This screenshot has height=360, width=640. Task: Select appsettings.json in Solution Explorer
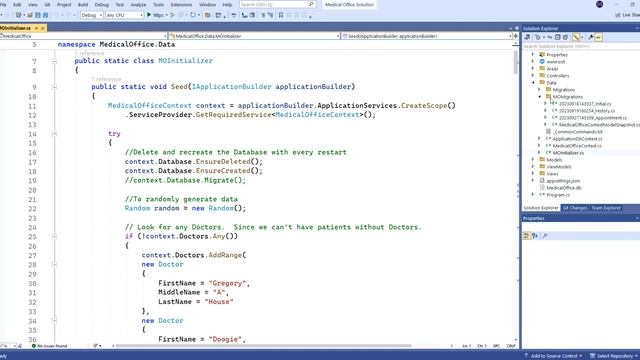[563, 181]
